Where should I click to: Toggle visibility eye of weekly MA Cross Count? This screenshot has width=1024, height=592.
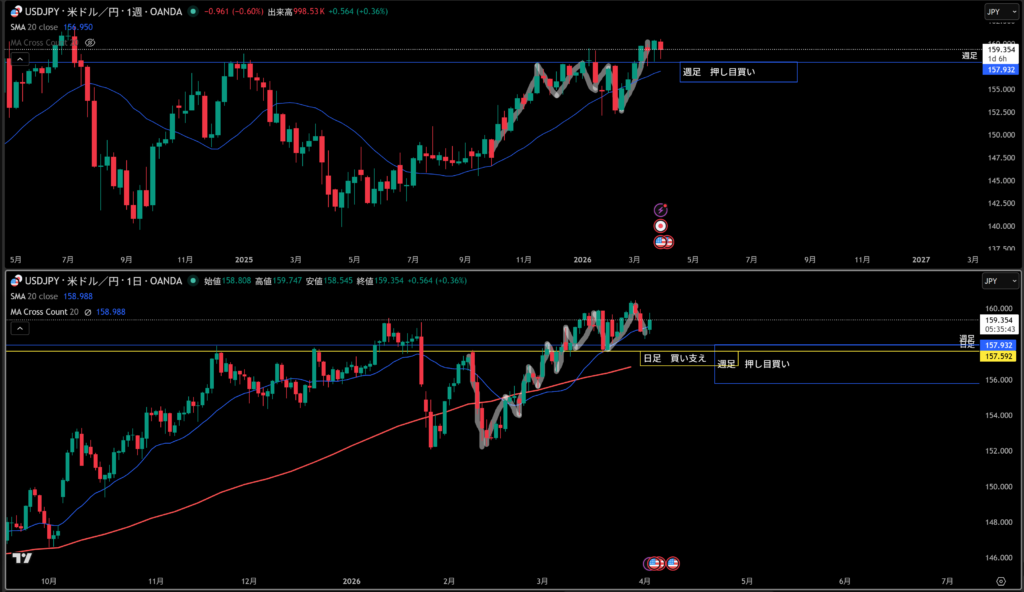coord(91,44)
